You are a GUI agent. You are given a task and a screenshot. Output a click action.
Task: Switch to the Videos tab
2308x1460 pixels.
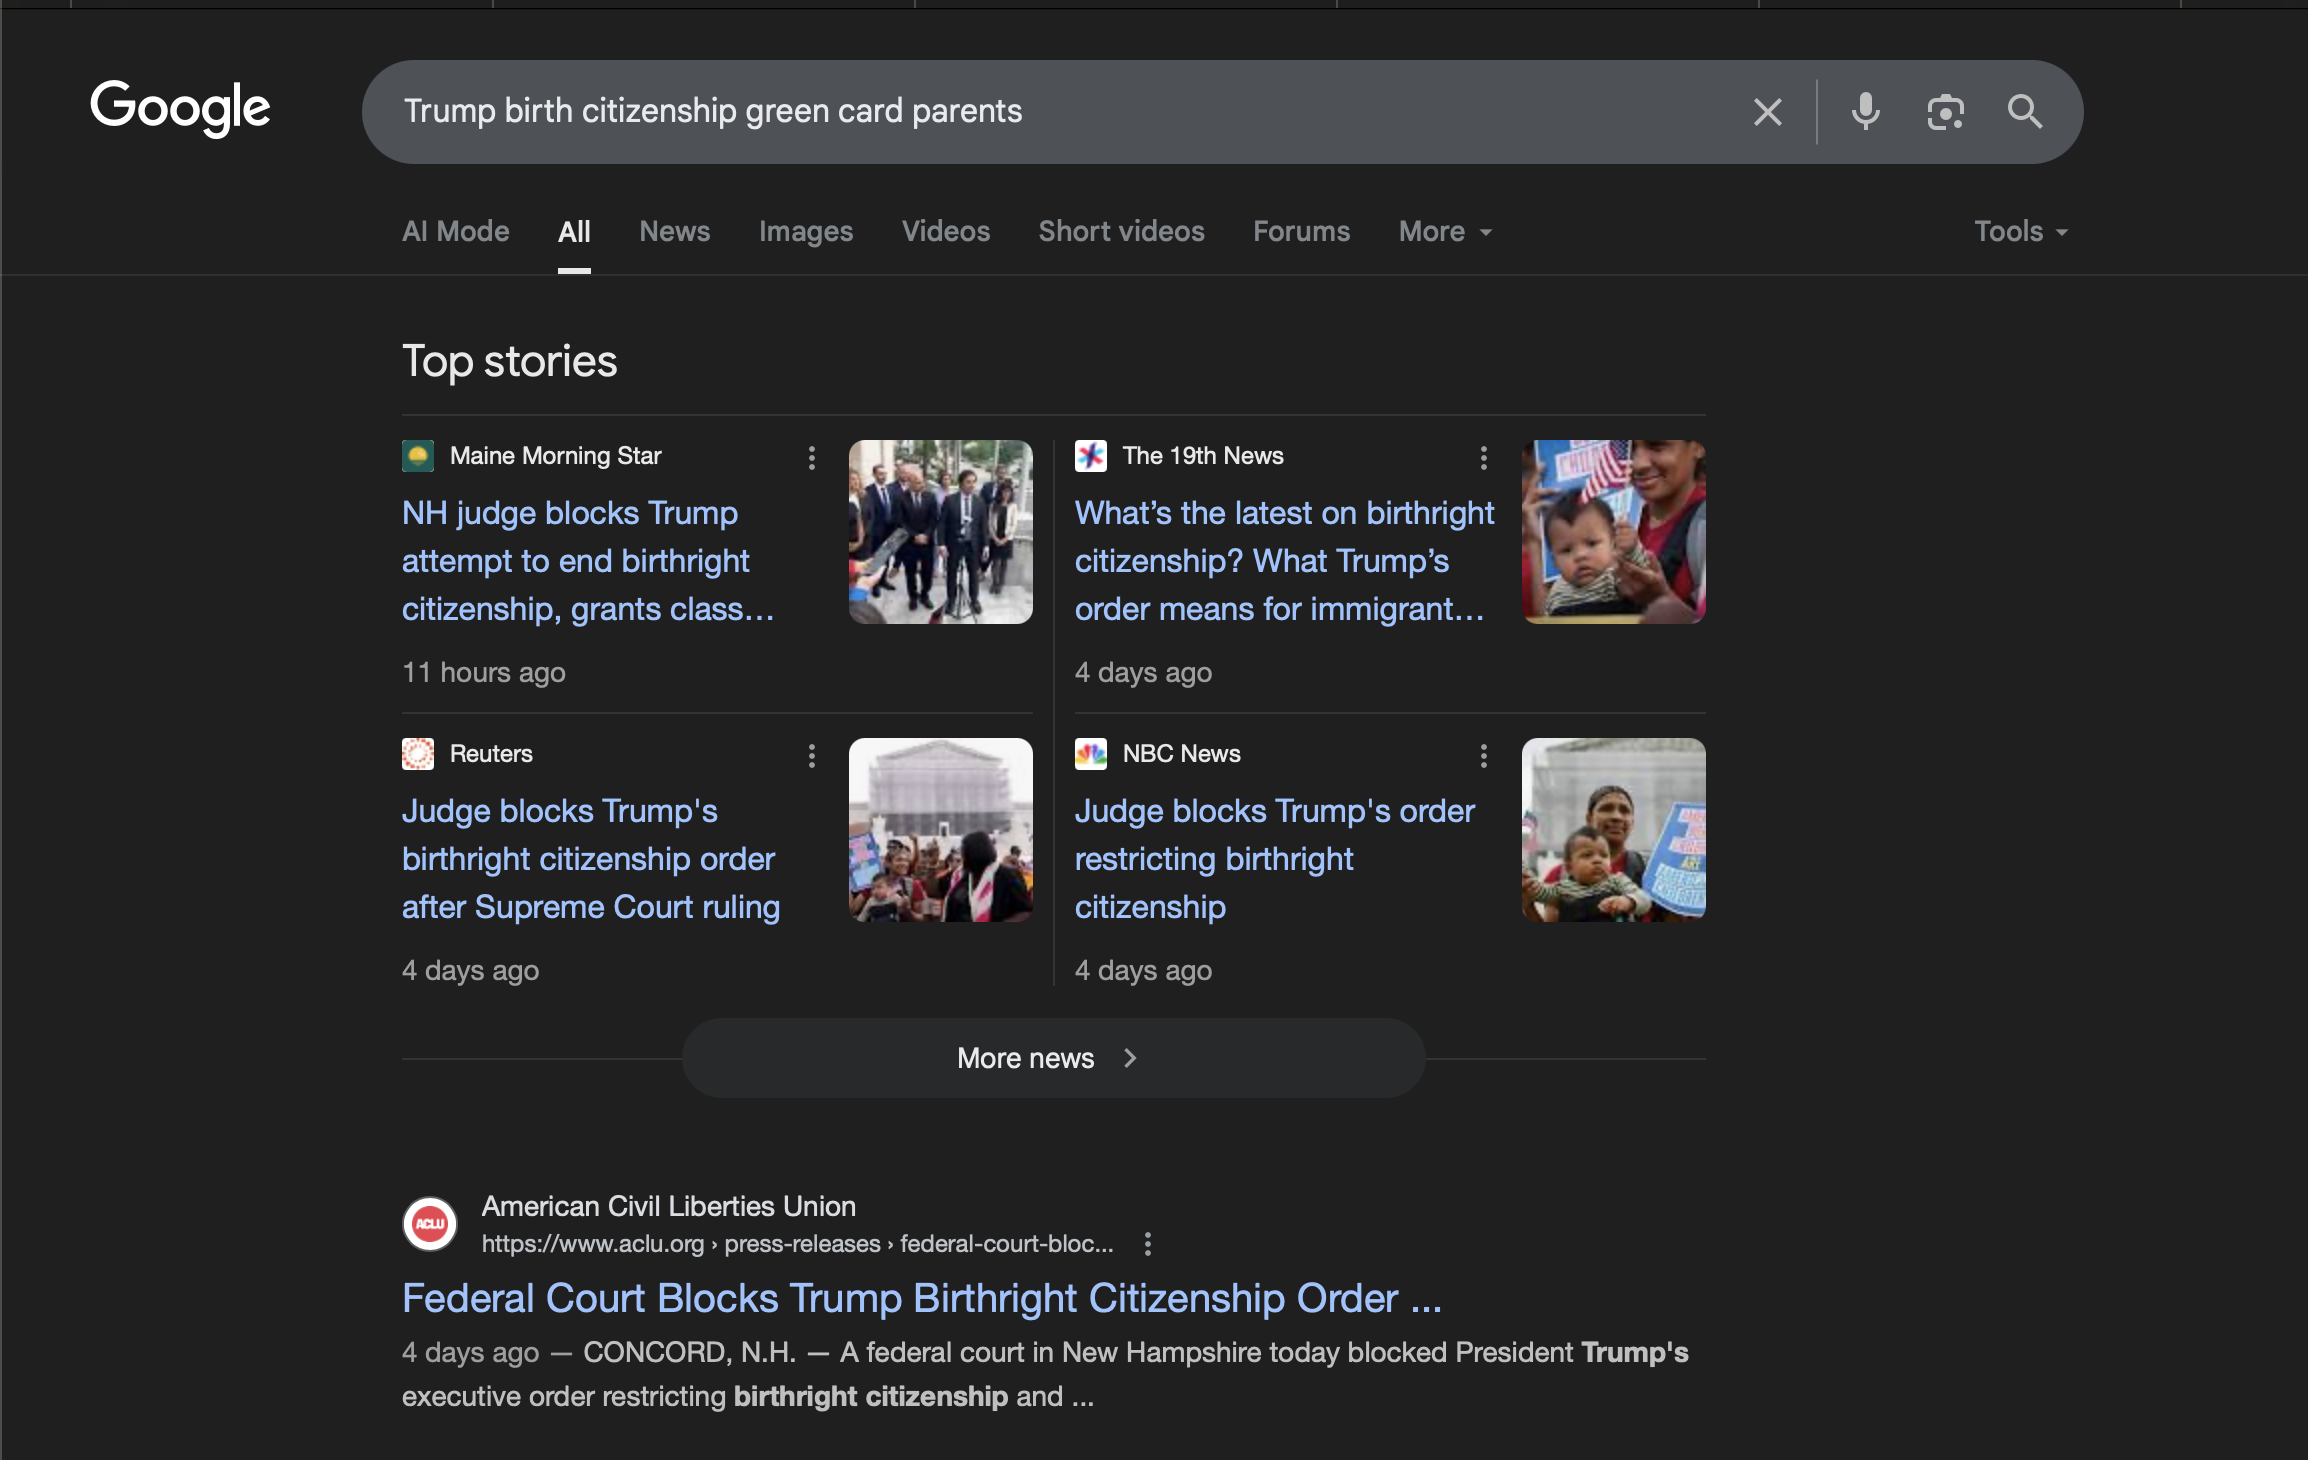pos(946,232)
